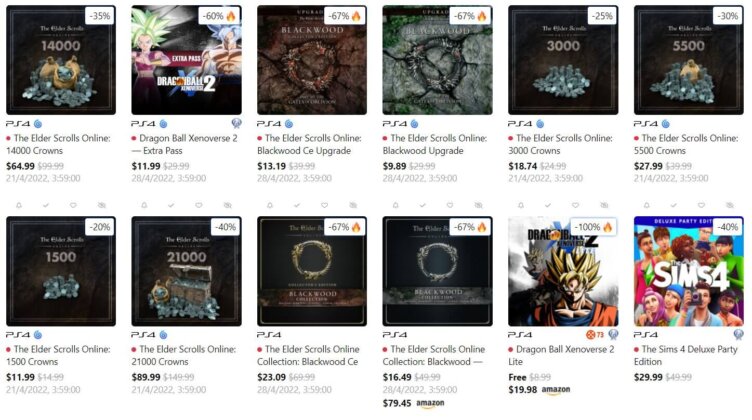752x420 pixels.
Task: Open The Sims 4 Deluxe Party Edition link
Action: (686, 355)
